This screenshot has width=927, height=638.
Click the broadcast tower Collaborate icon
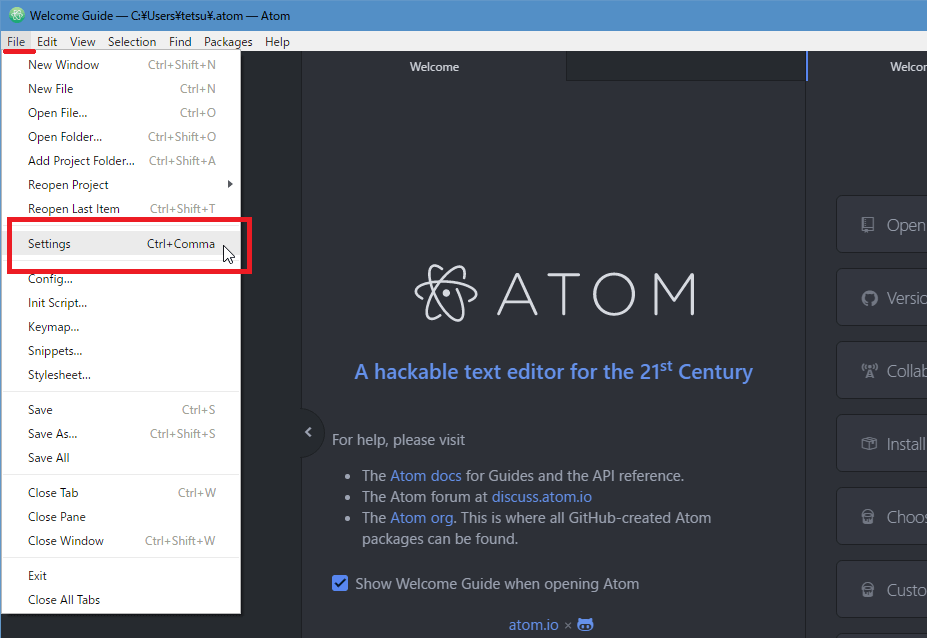[x=868, y=371]
